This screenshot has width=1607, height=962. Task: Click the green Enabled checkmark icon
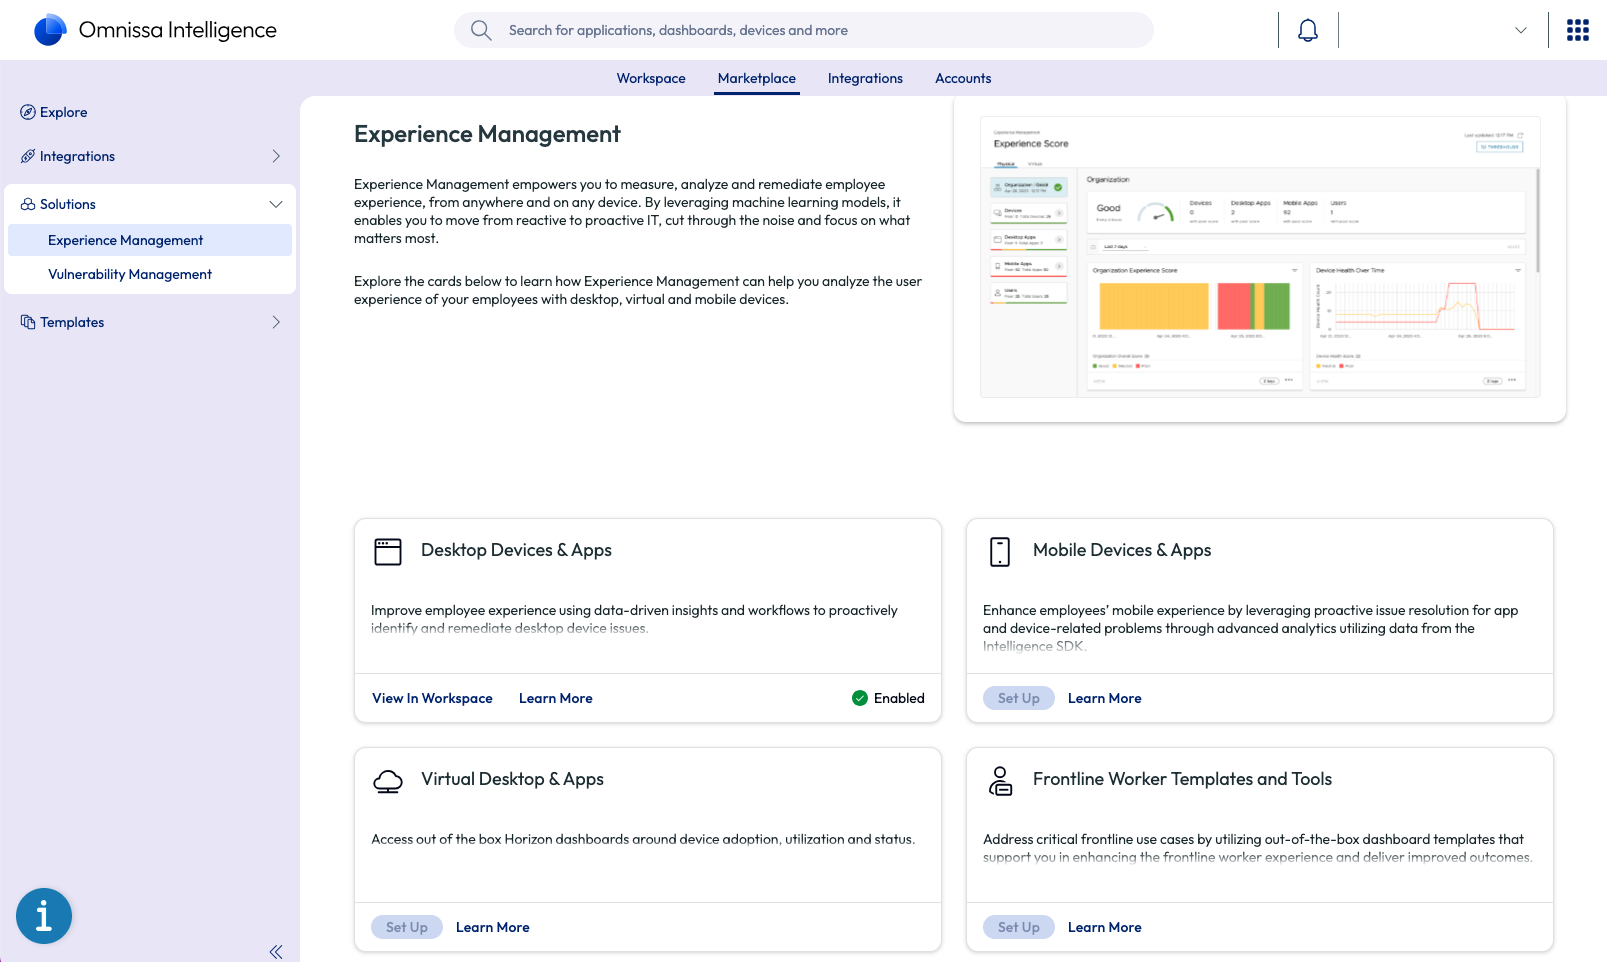(x=860, y=698)
